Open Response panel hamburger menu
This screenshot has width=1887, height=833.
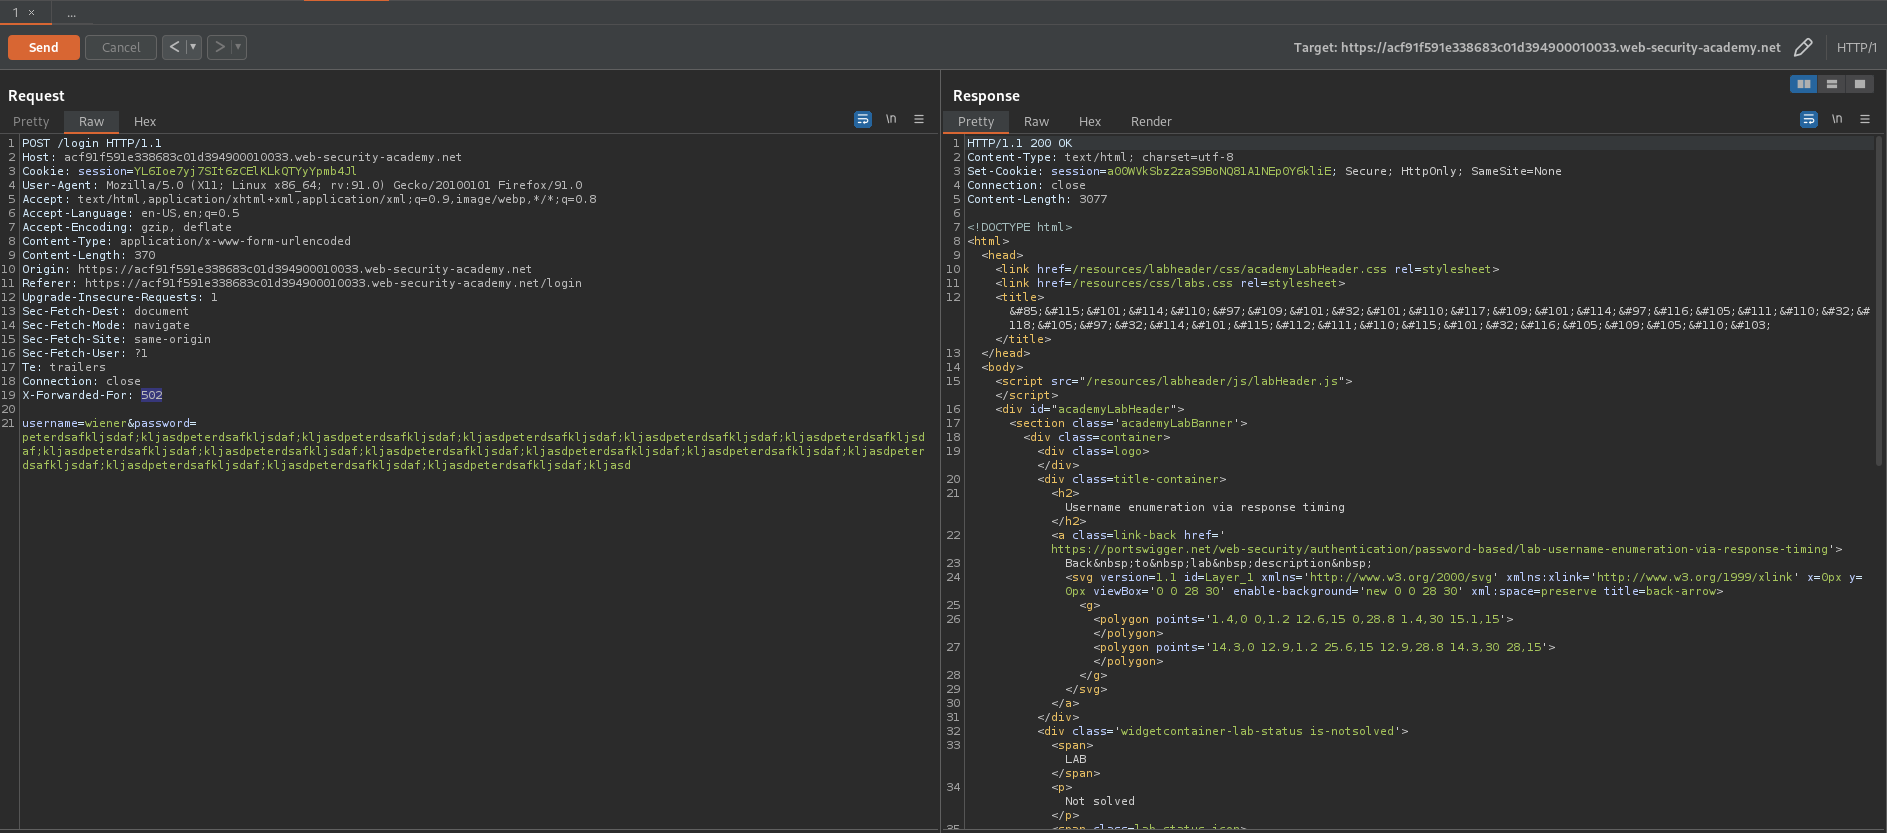(1865, 119)
